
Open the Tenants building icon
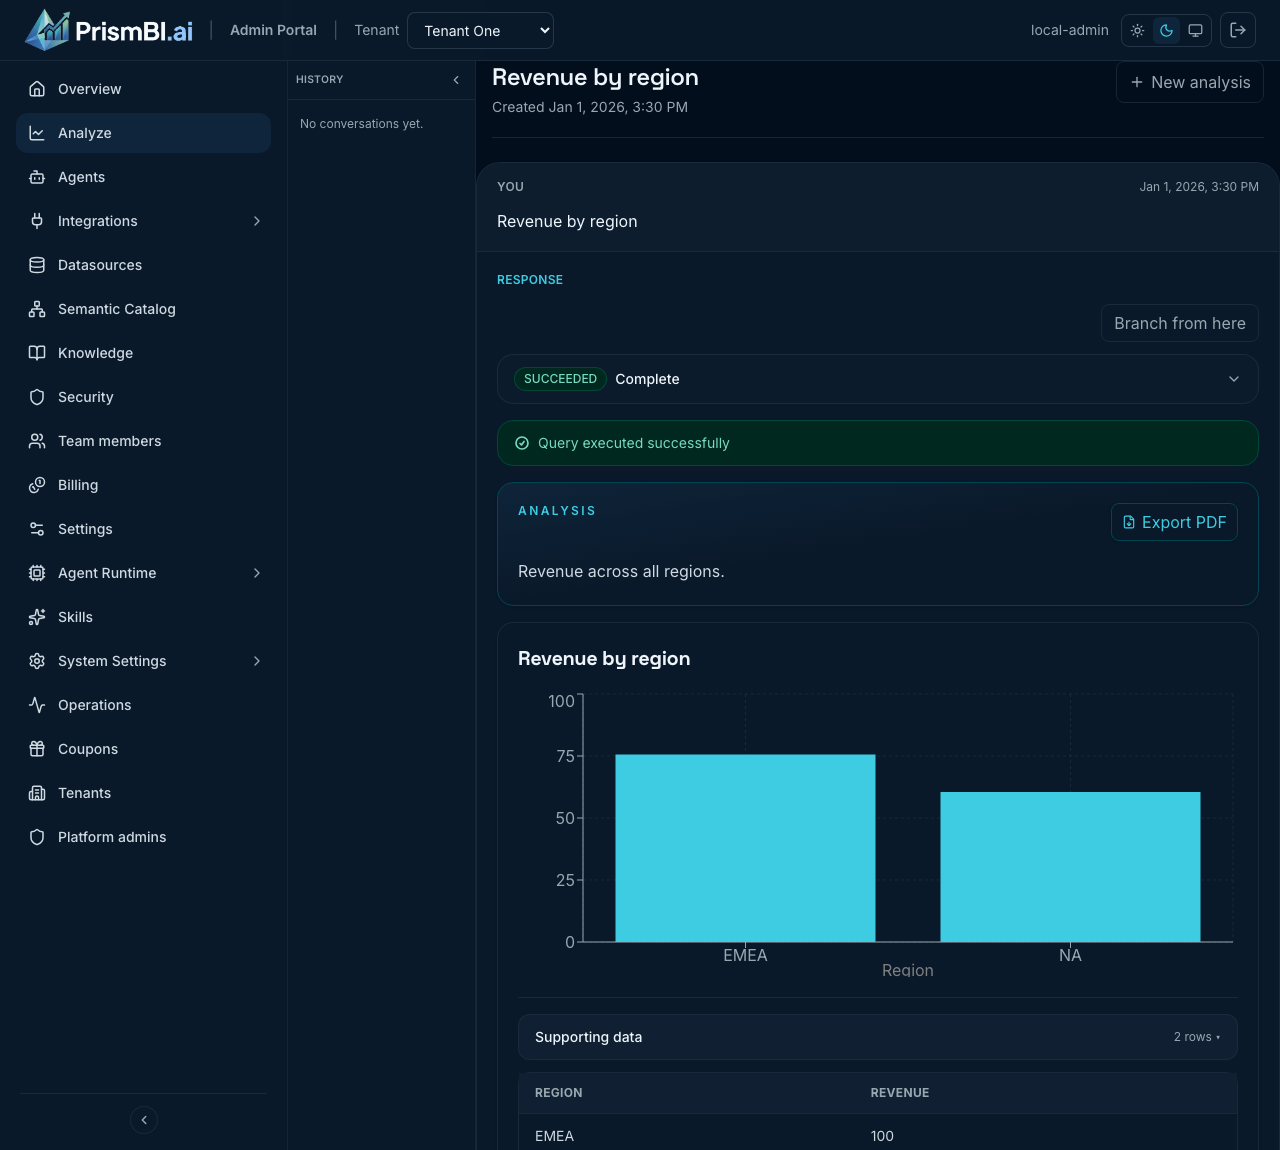(37, 793)
